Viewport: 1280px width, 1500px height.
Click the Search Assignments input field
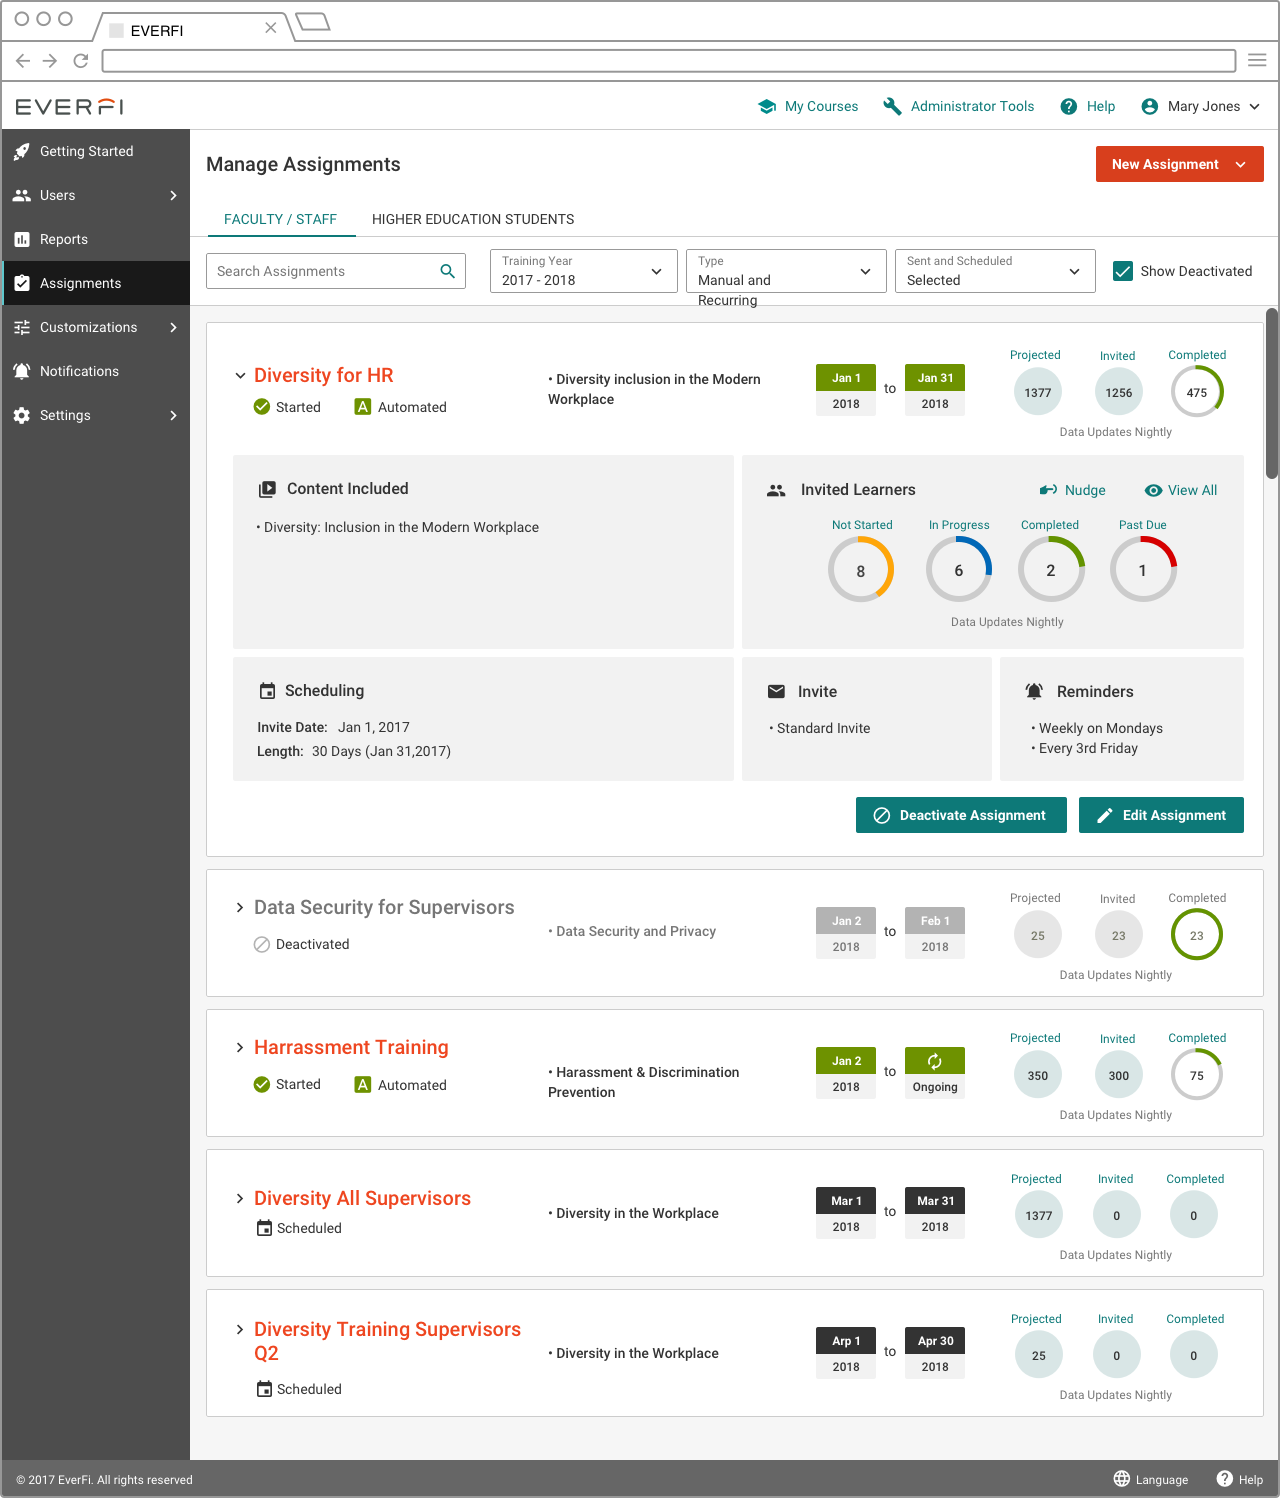[336, 271]
